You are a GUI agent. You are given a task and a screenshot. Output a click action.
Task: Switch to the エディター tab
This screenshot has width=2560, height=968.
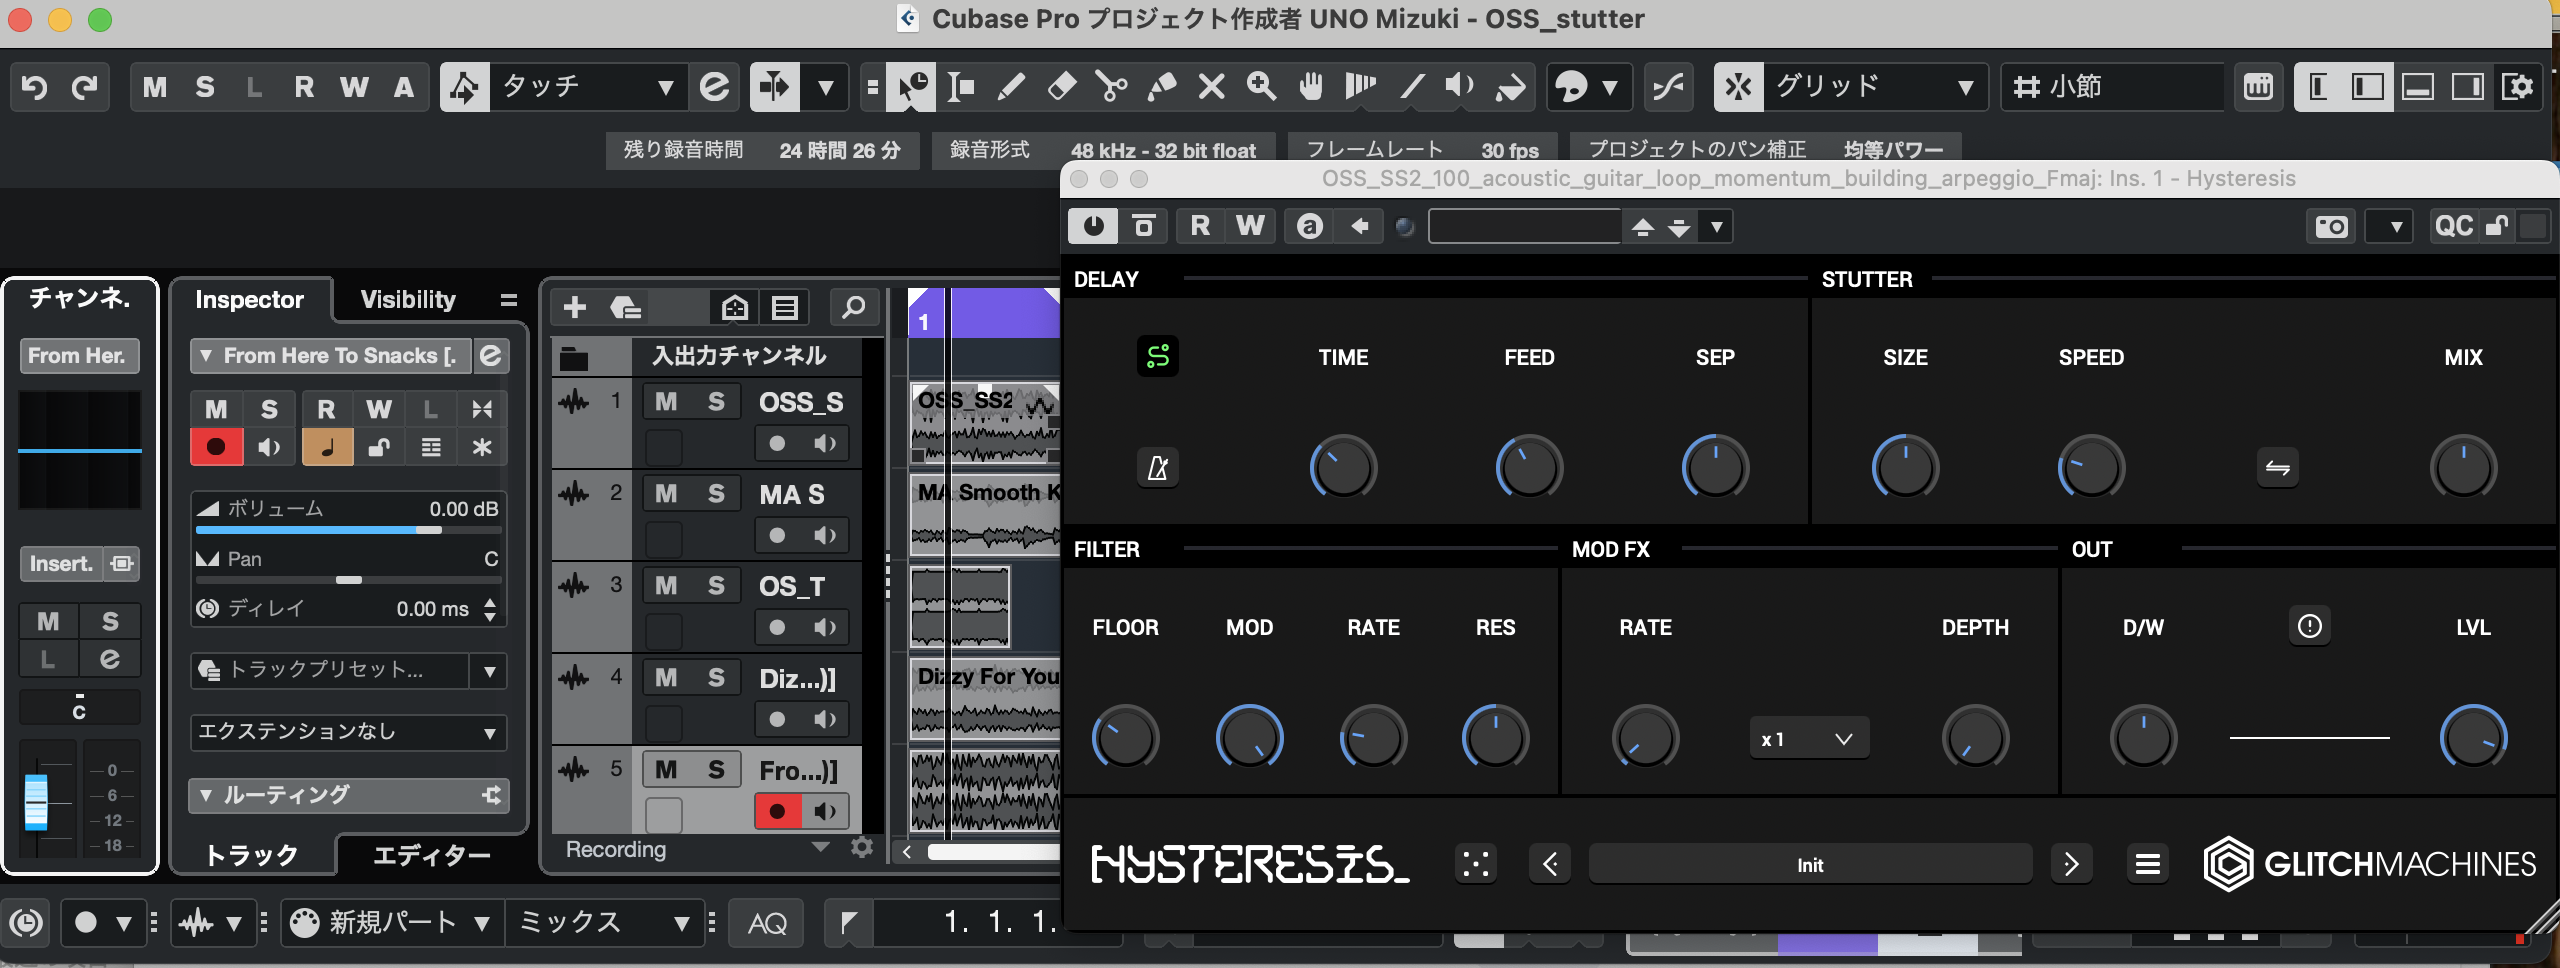pos(432,856)
